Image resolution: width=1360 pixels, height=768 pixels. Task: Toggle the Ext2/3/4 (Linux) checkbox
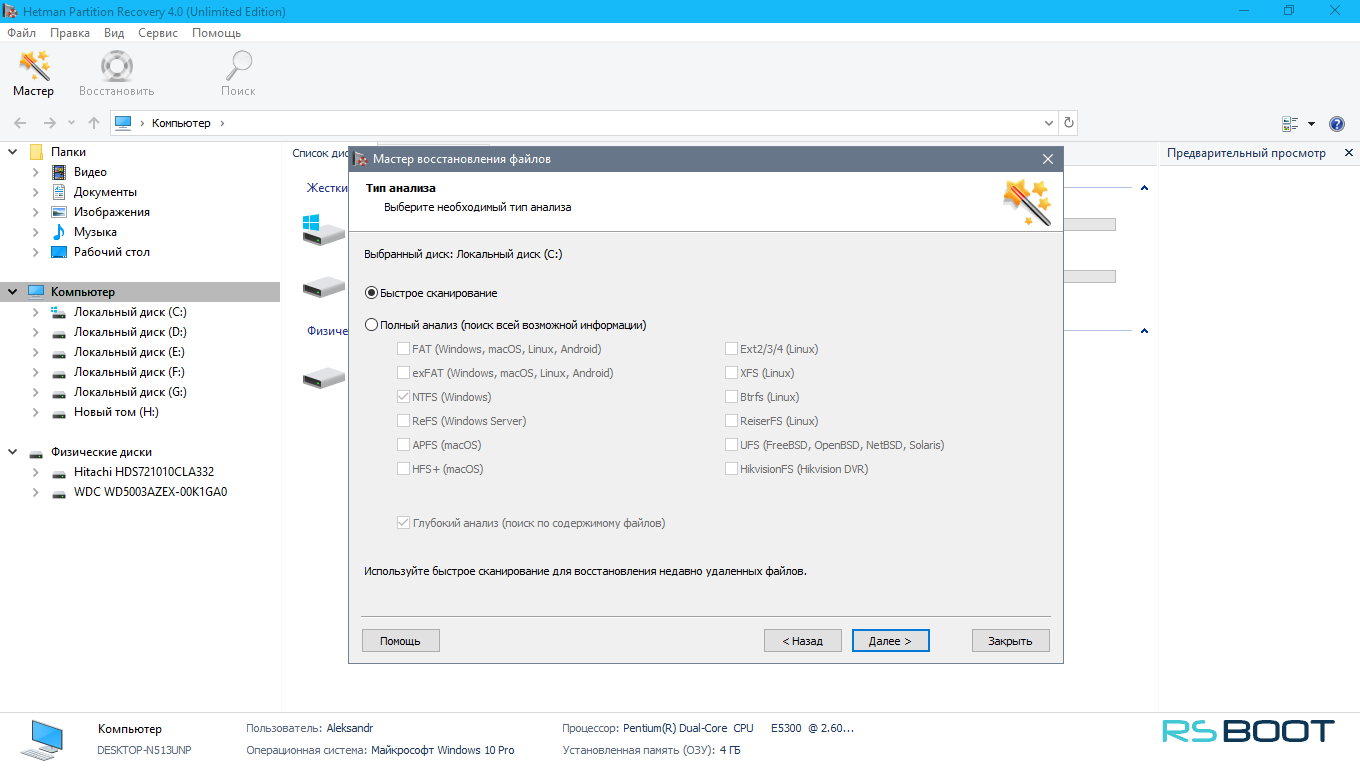(x=731, y=349)
